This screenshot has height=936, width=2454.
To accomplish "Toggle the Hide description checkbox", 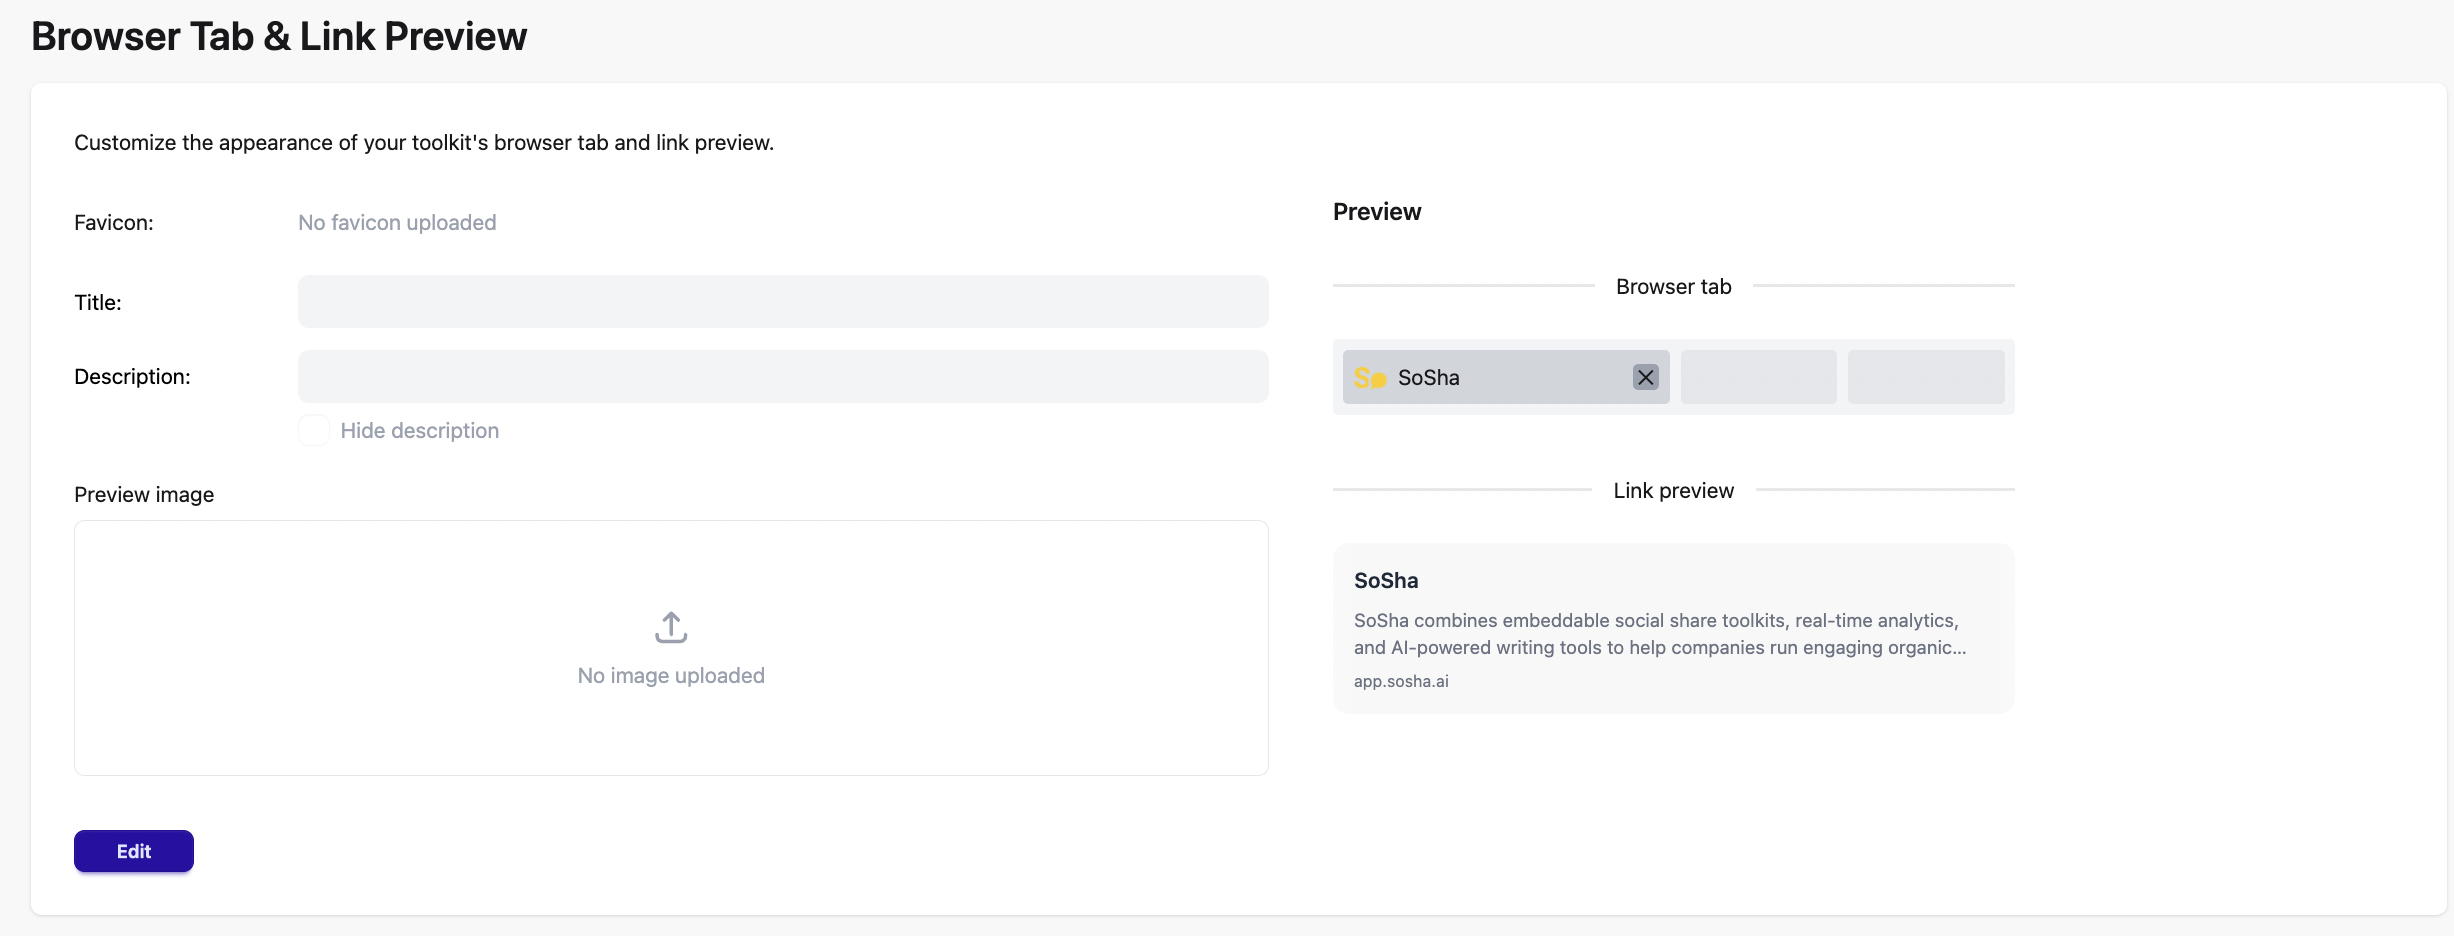I will coord(314,430).
